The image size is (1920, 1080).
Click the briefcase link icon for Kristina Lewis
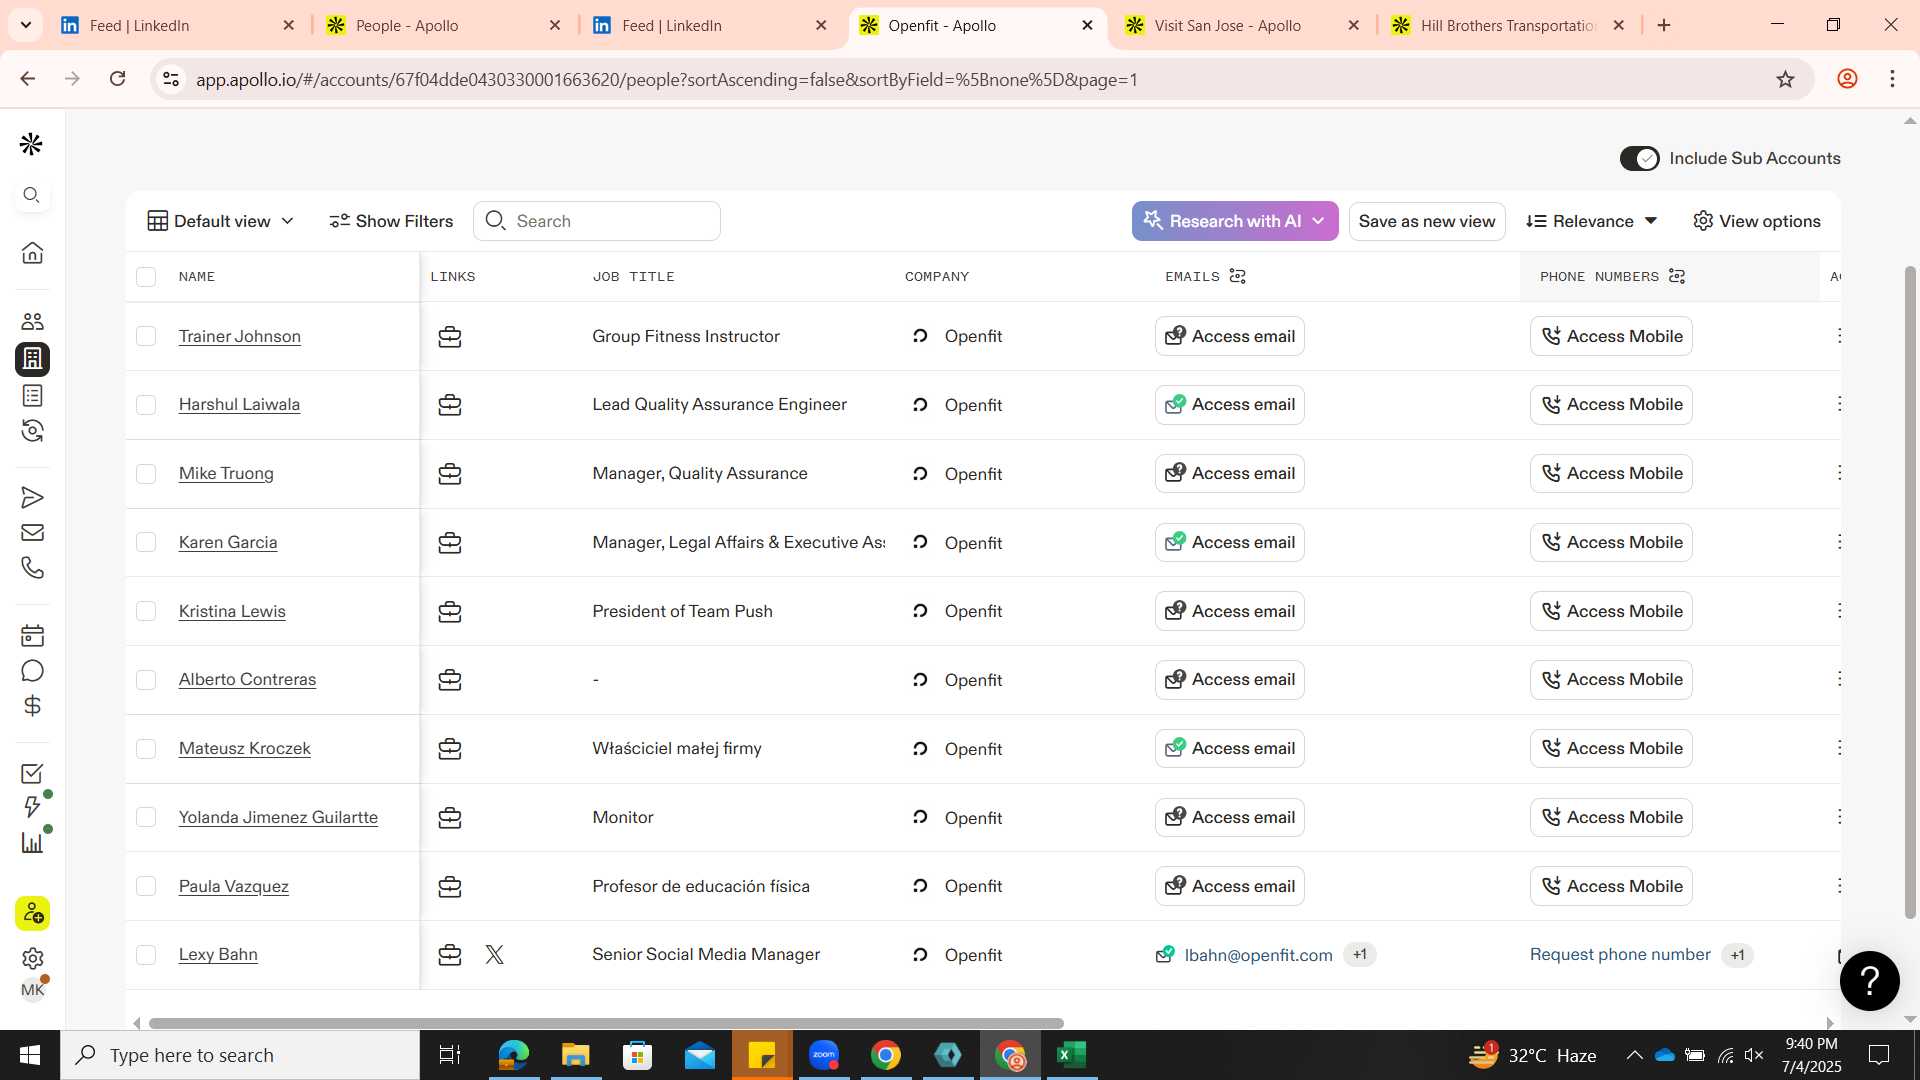coord(450,612)
